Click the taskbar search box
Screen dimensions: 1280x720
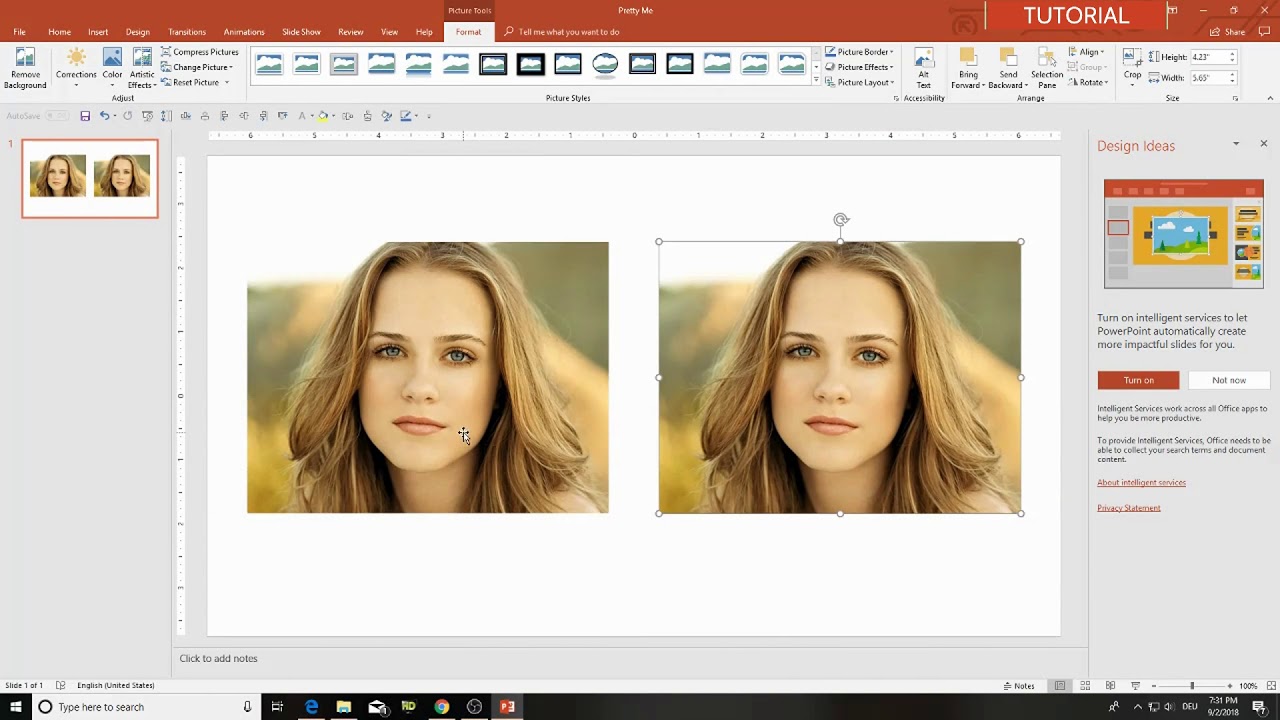[145, 707]
